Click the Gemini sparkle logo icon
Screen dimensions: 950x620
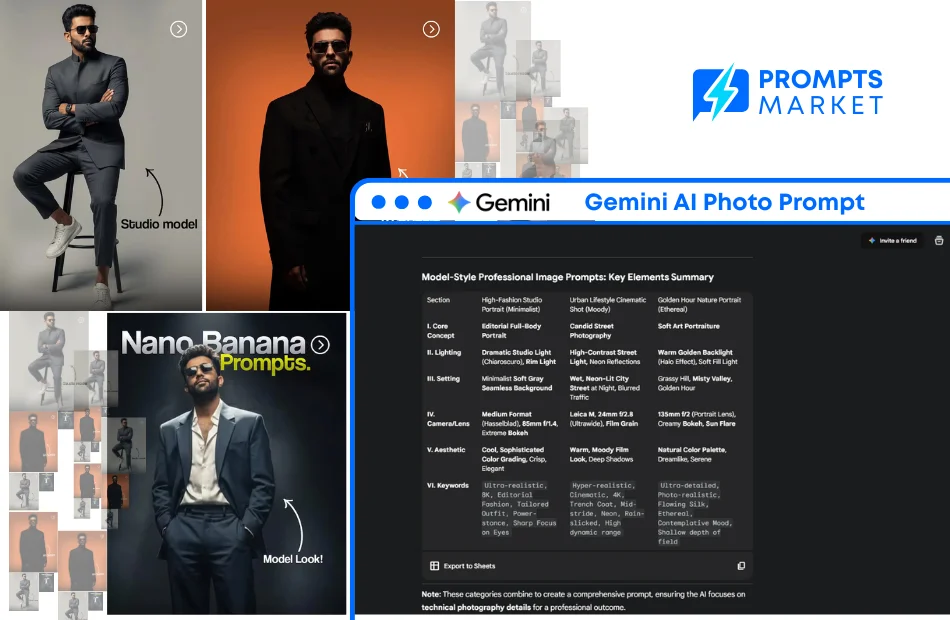pos(457,201)
